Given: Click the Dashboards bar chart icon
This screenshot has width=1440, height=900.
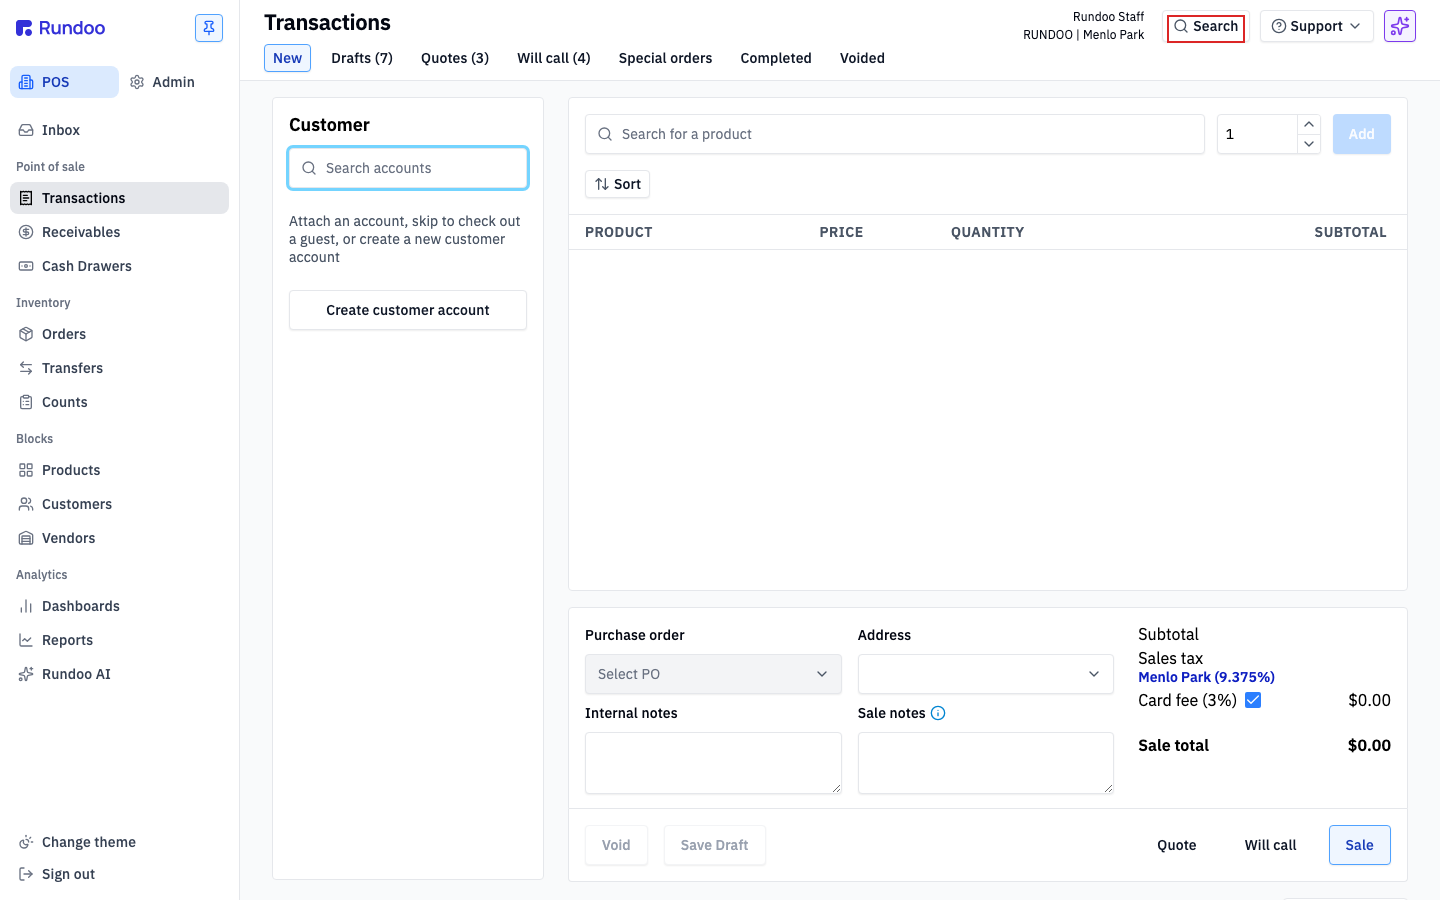Looking at the screenshot, I should [26, 606].
